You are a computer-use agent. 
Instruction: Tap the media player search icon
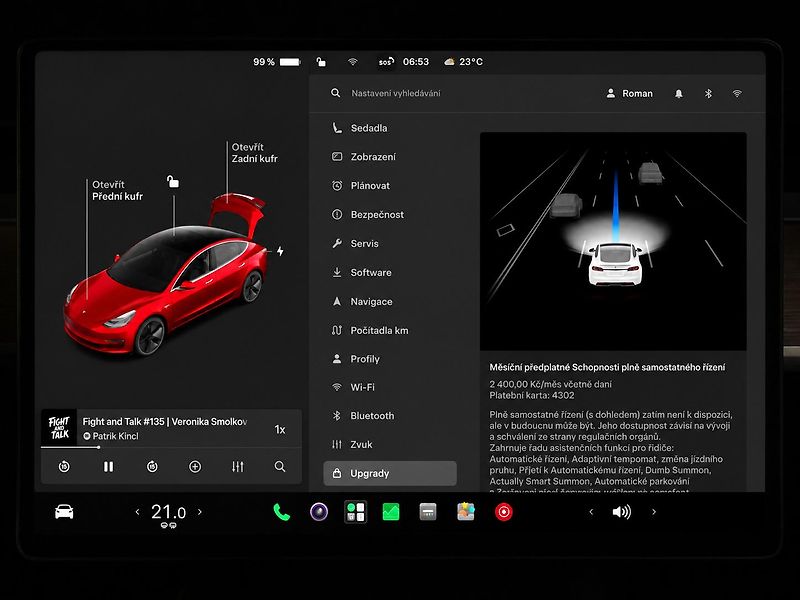click(x=280, y=466)
